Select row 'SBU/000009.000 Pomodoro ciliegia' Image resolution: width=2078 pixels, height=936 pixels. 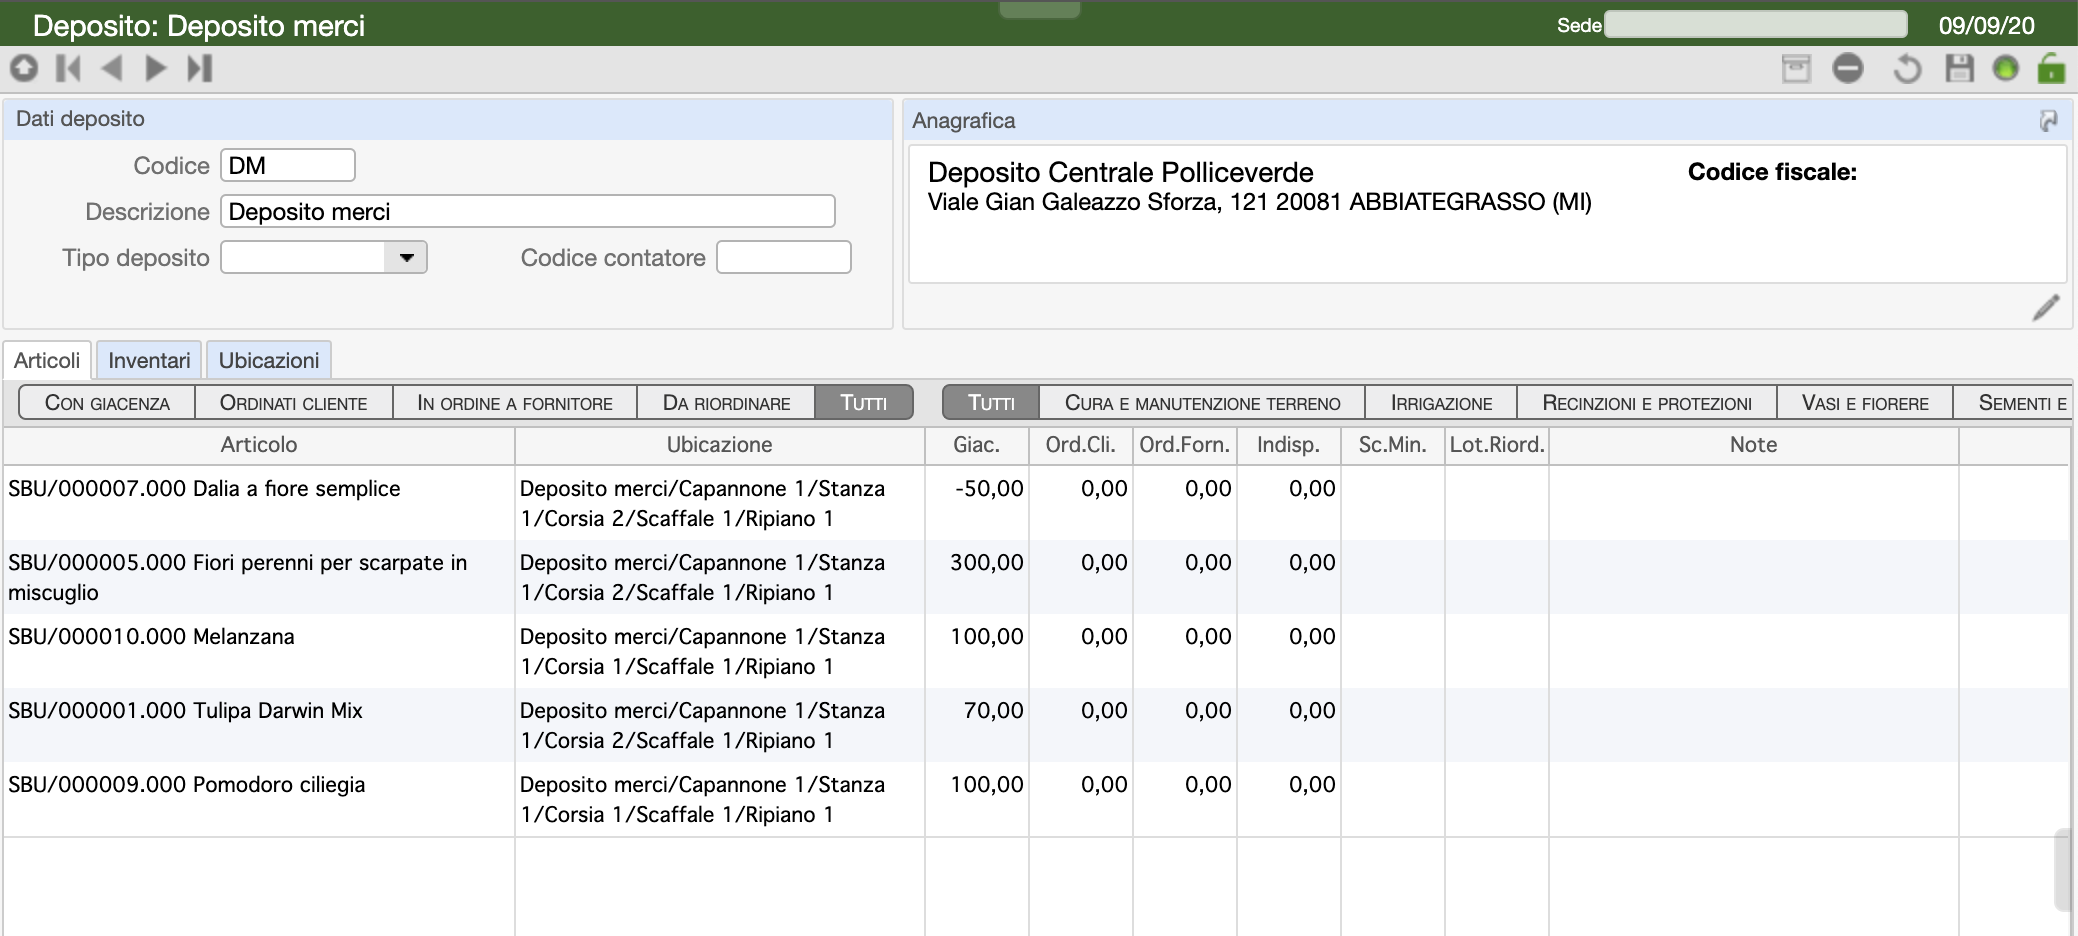(1036, 799)
